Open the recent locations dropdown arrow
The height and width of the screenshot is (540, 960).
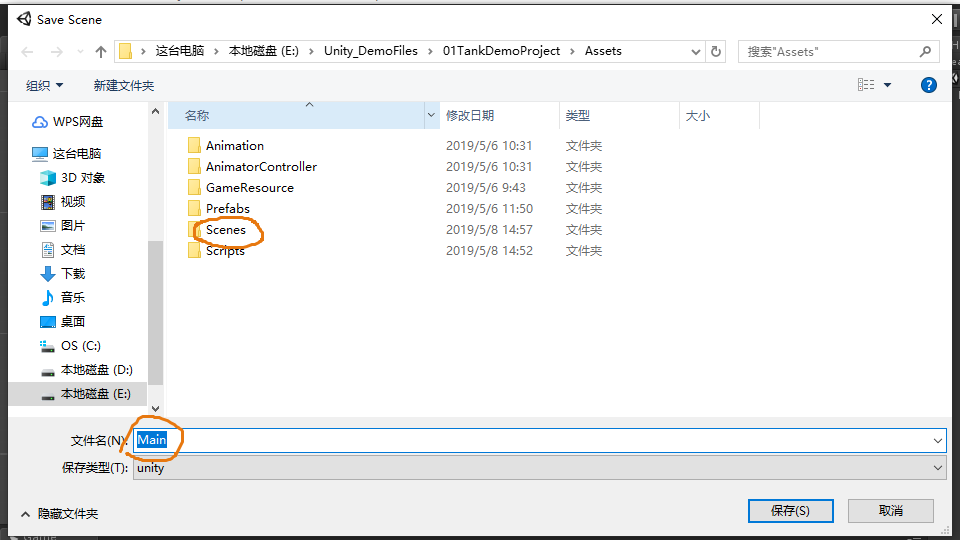pyautogui.click(x=80, y=52)
